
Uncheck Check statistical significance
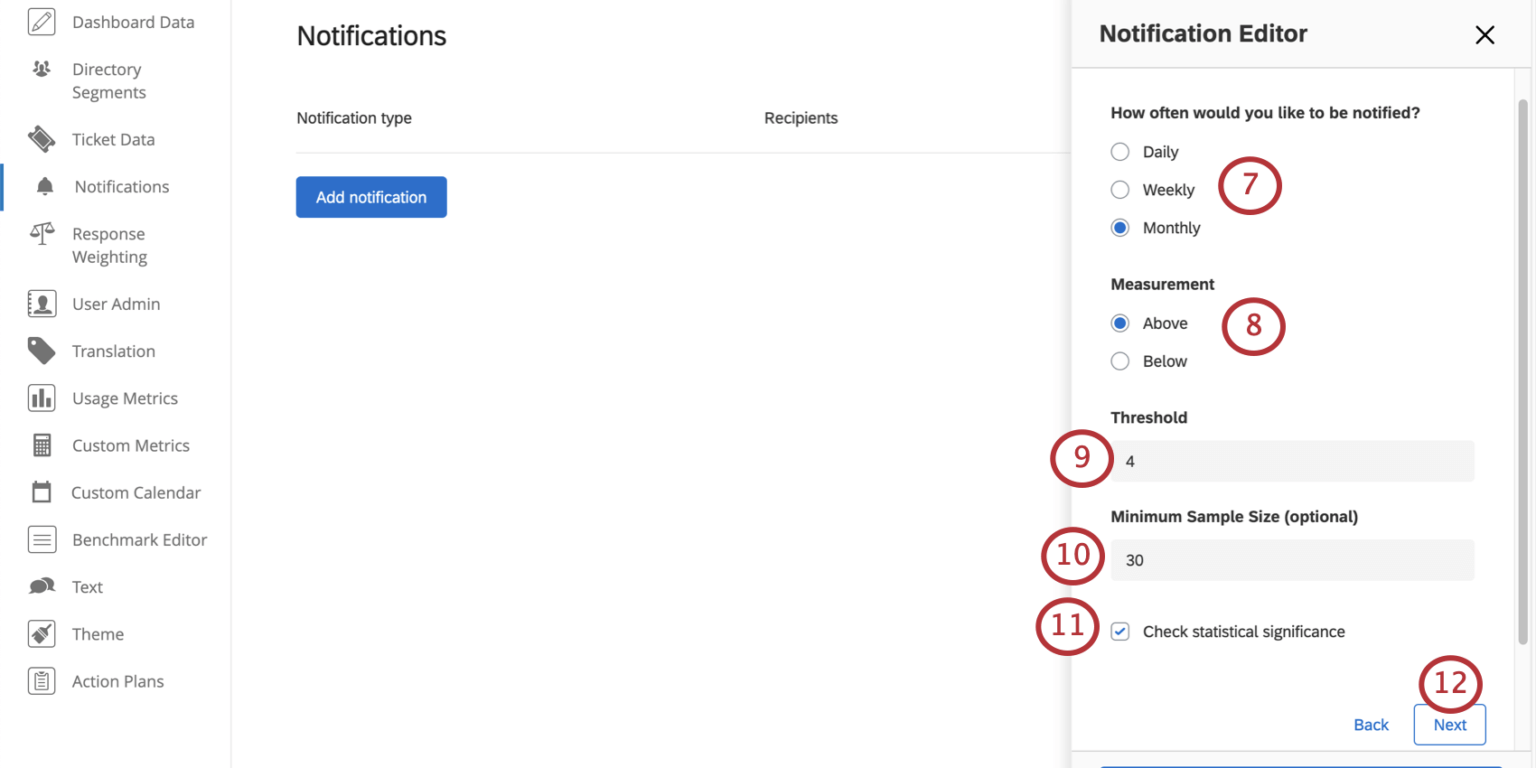pos(1120,631)
